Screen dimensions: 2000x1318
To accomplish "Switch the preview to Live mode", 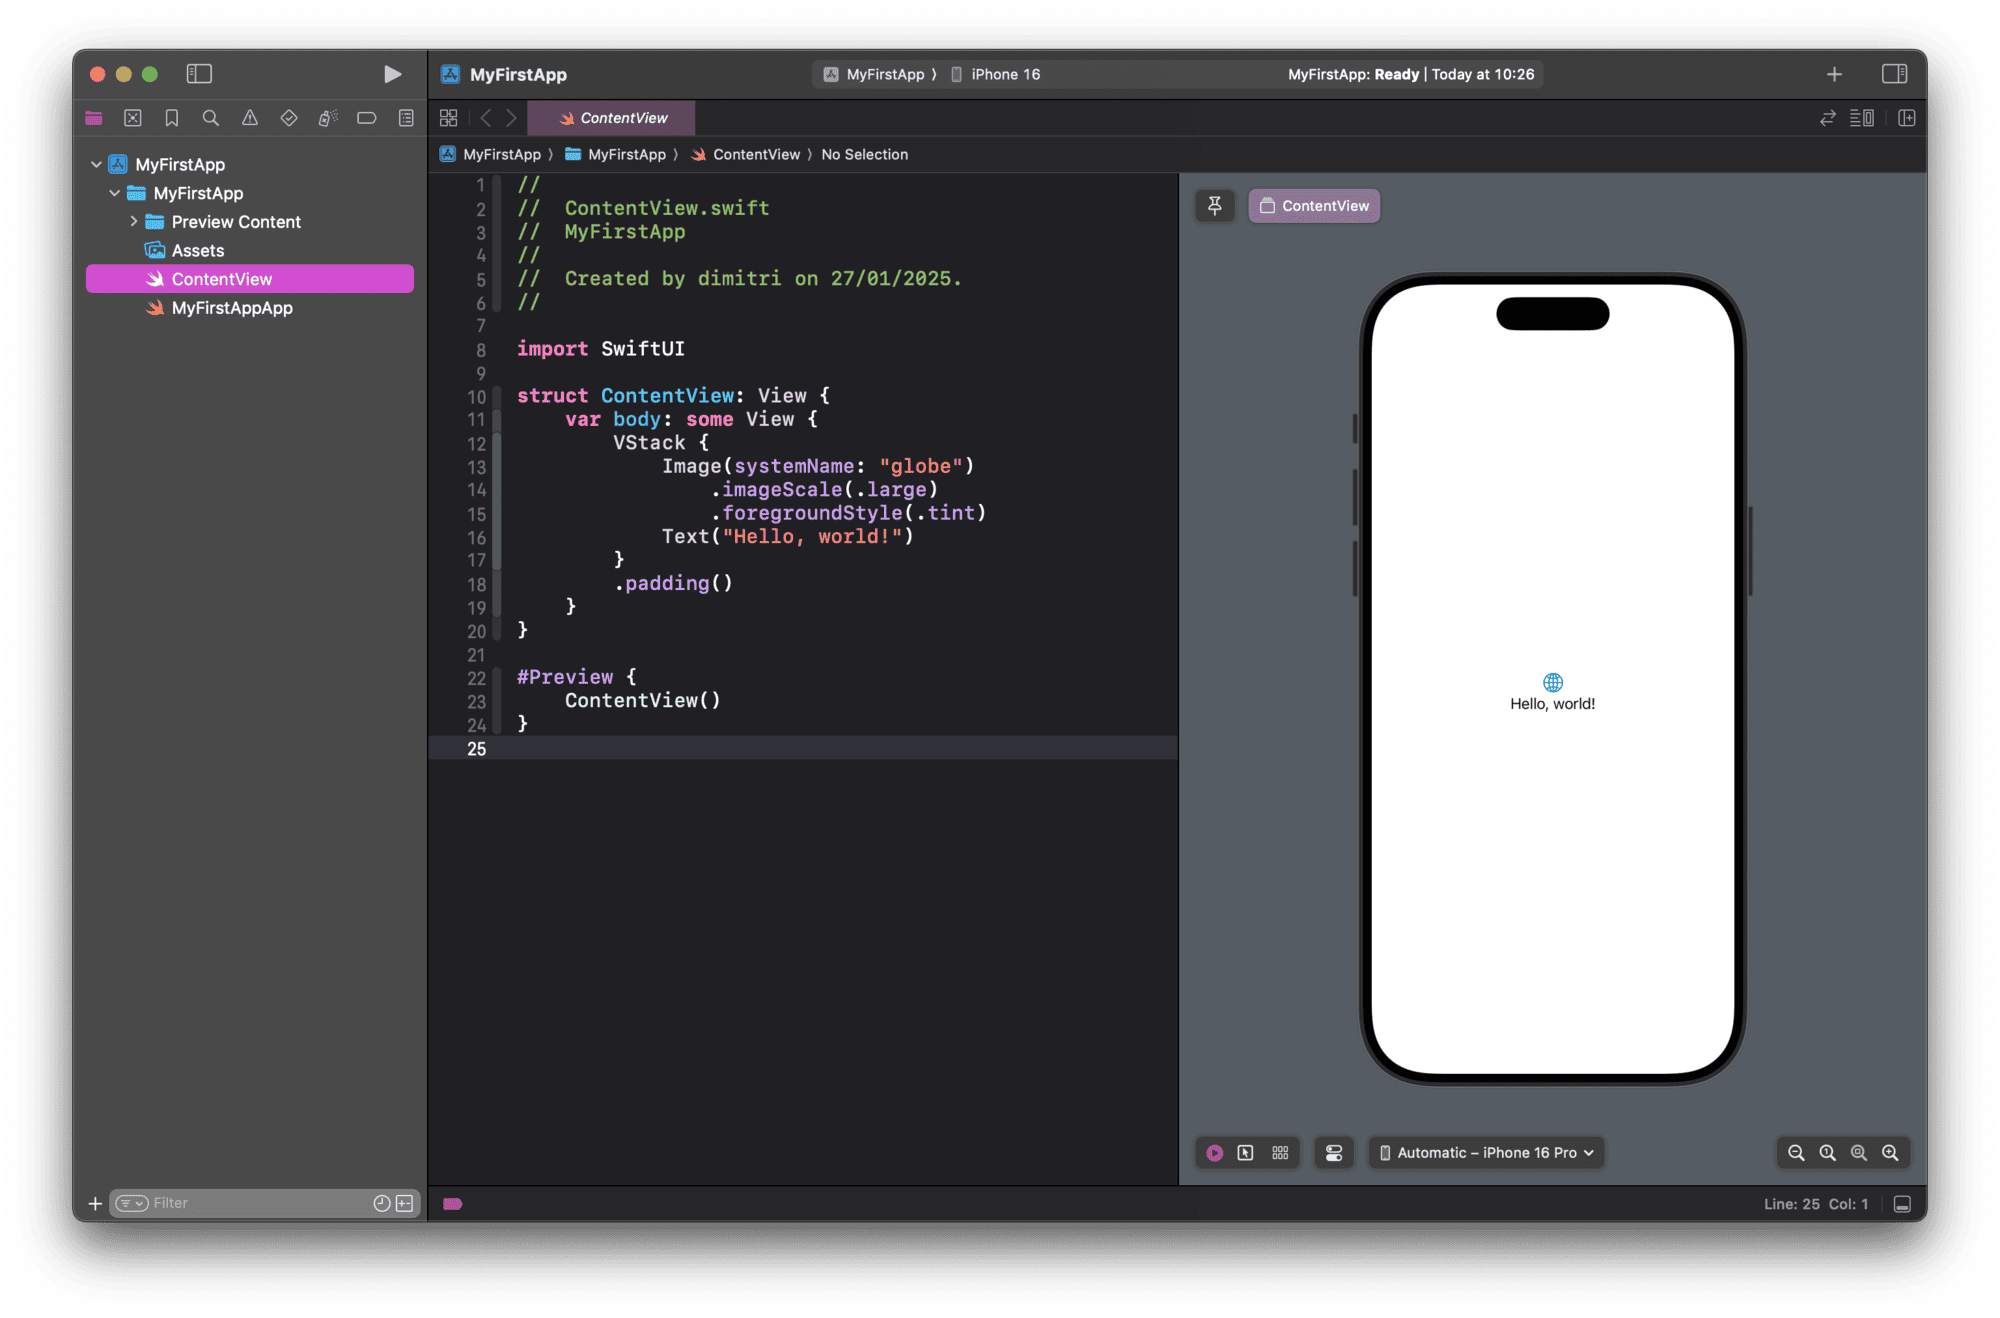I will (1215, 1153).
